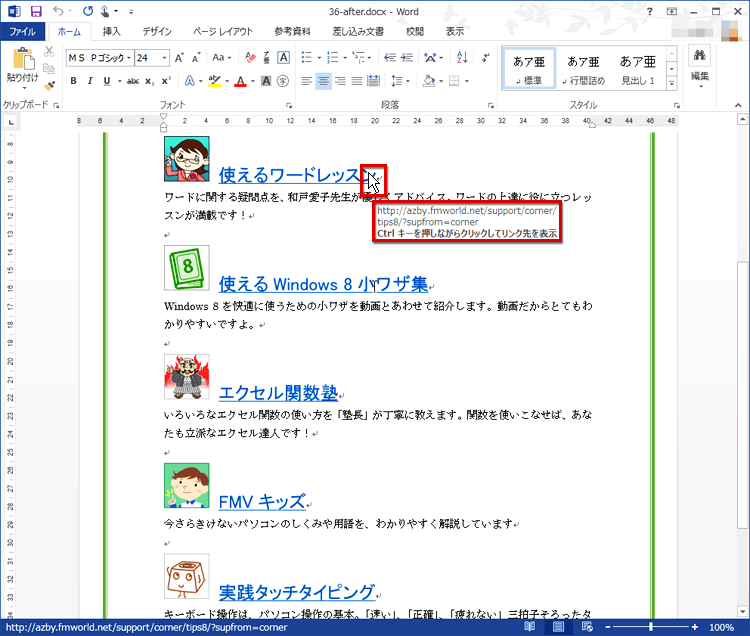Clear all formatting with eraser icon
Screen dimensions: 750x636
coord(250,58)
